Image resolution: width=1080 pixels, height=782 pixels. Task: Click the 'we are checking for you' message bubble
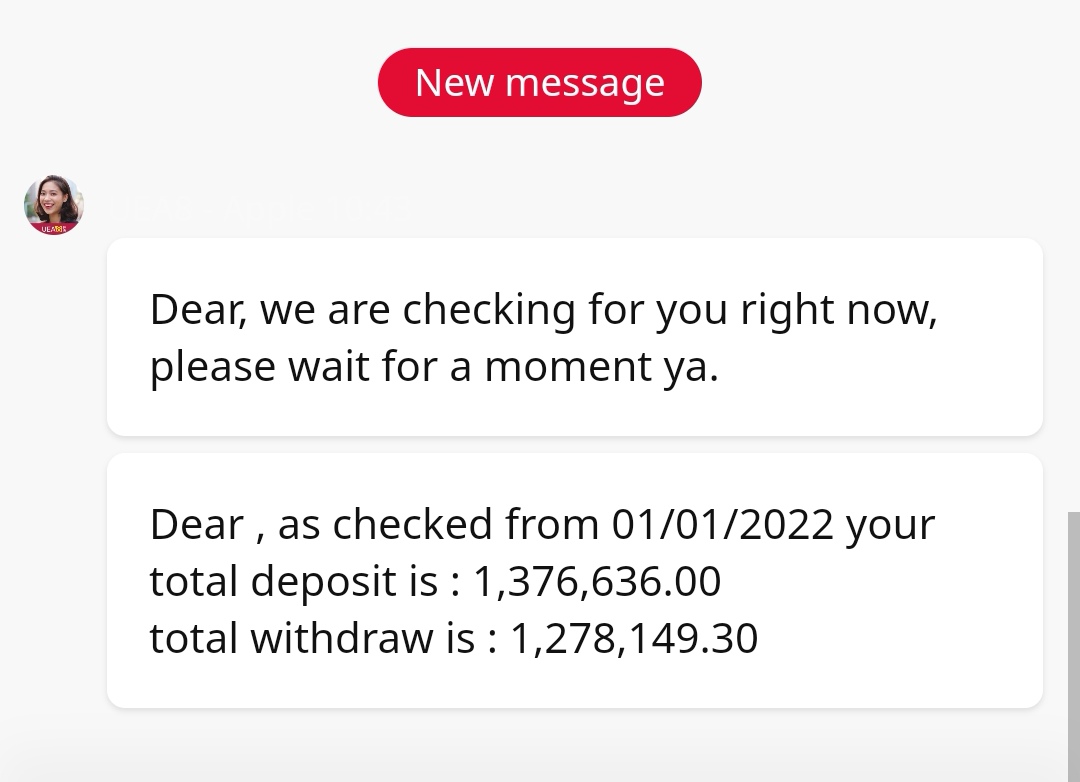[x=574, y=337]
